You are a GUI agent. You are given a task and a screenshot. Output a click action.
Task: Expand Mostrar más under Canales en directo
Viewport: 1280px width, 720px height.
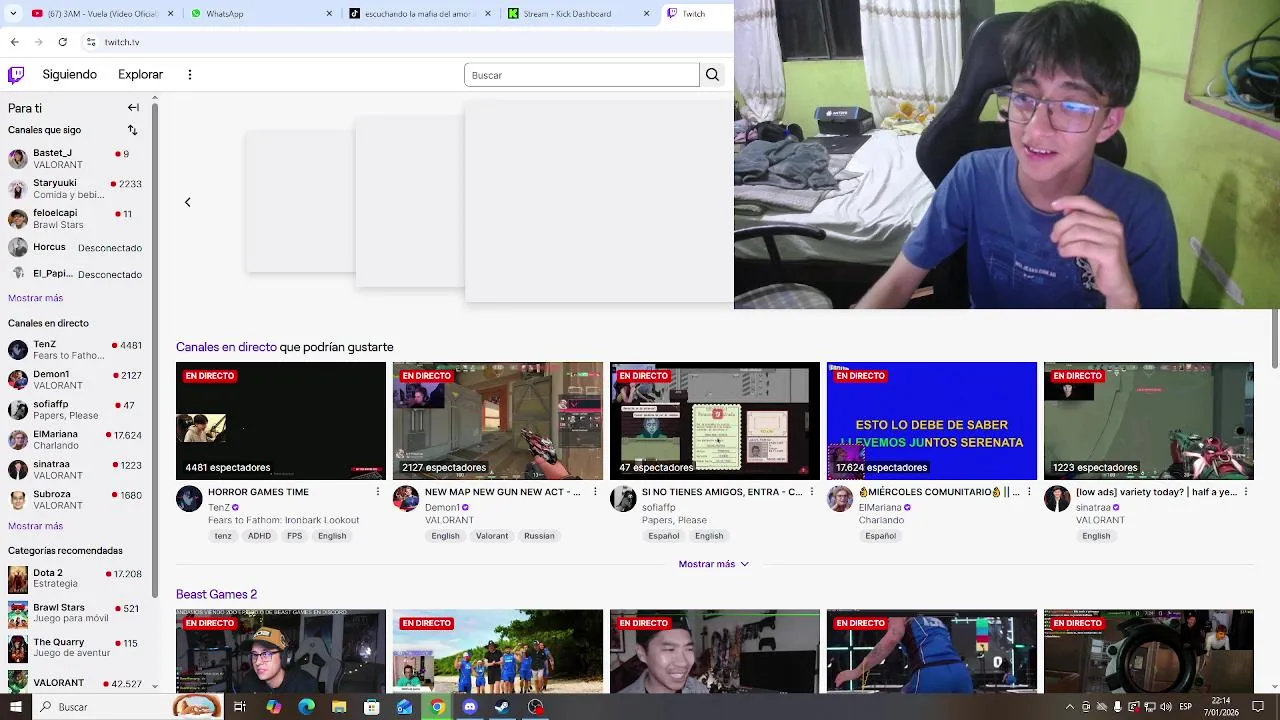point(35,526)
